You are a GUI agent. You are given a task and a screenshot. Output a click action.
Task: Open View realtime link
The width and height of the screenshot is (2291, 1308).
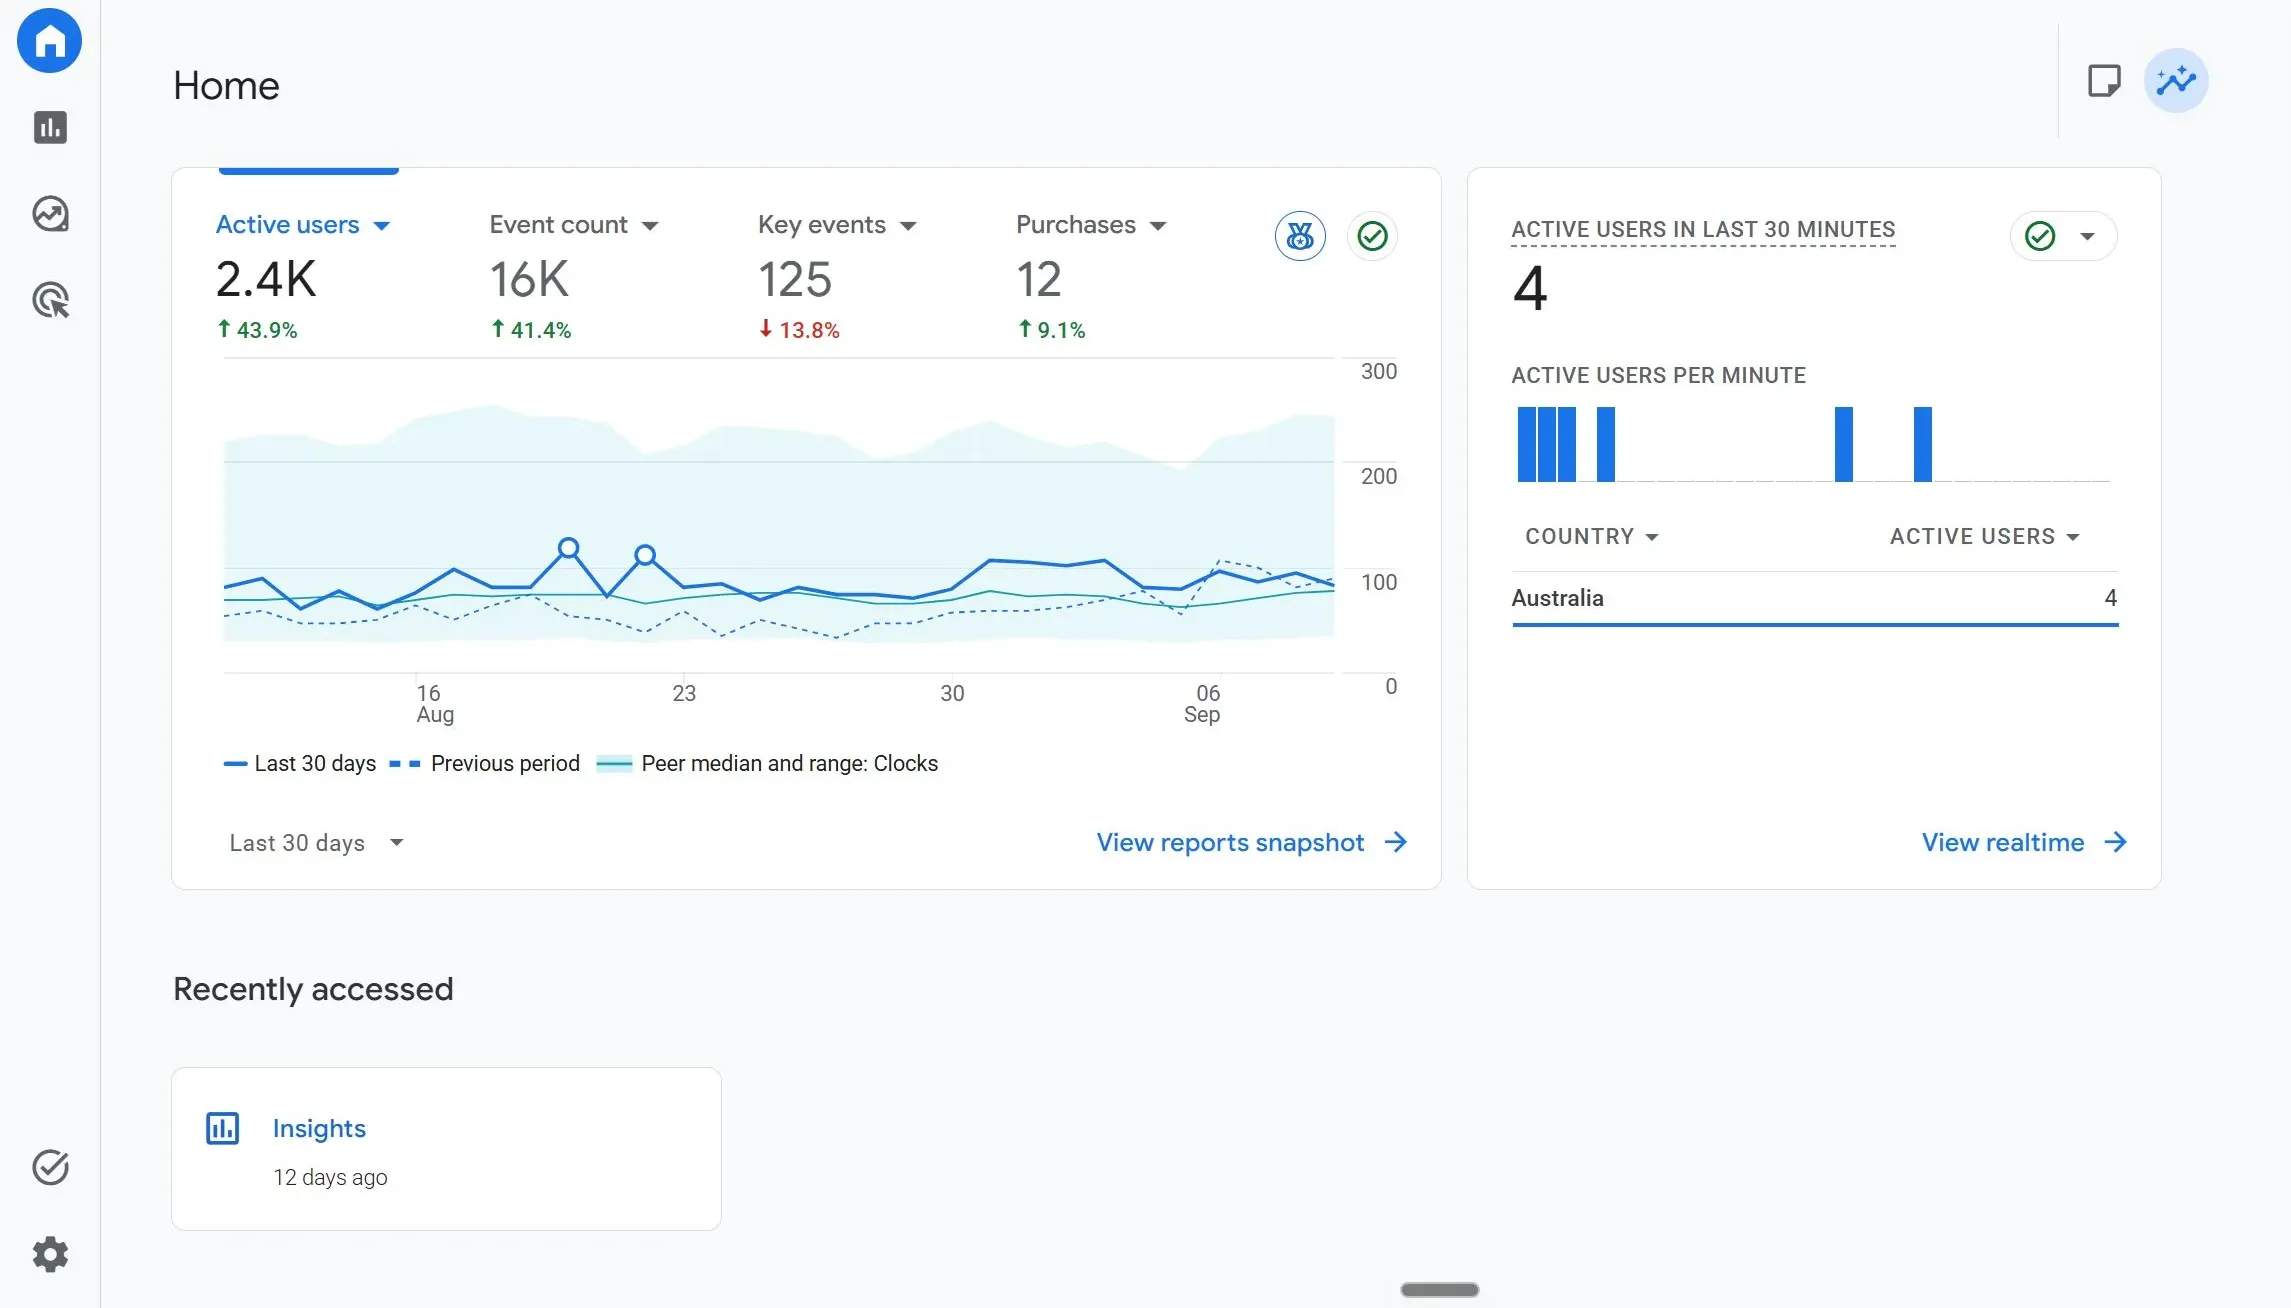2003,842
